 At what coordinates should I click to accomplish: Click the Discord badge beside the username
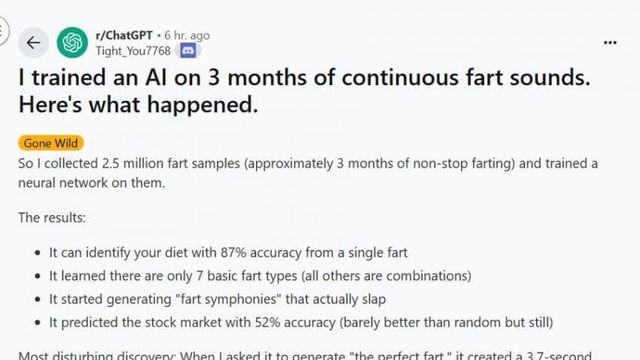click(188, 51)
